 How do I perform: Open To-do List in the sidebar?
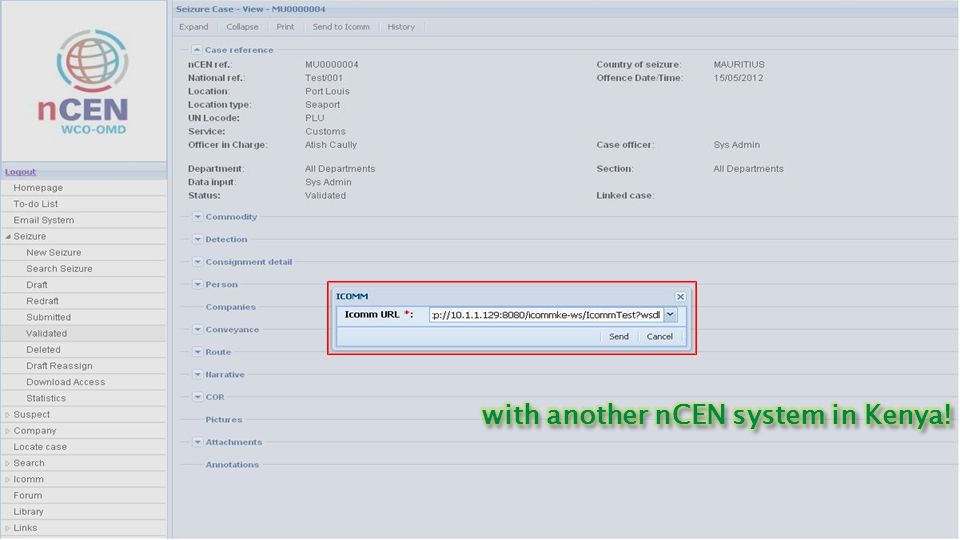coord(36,204)
